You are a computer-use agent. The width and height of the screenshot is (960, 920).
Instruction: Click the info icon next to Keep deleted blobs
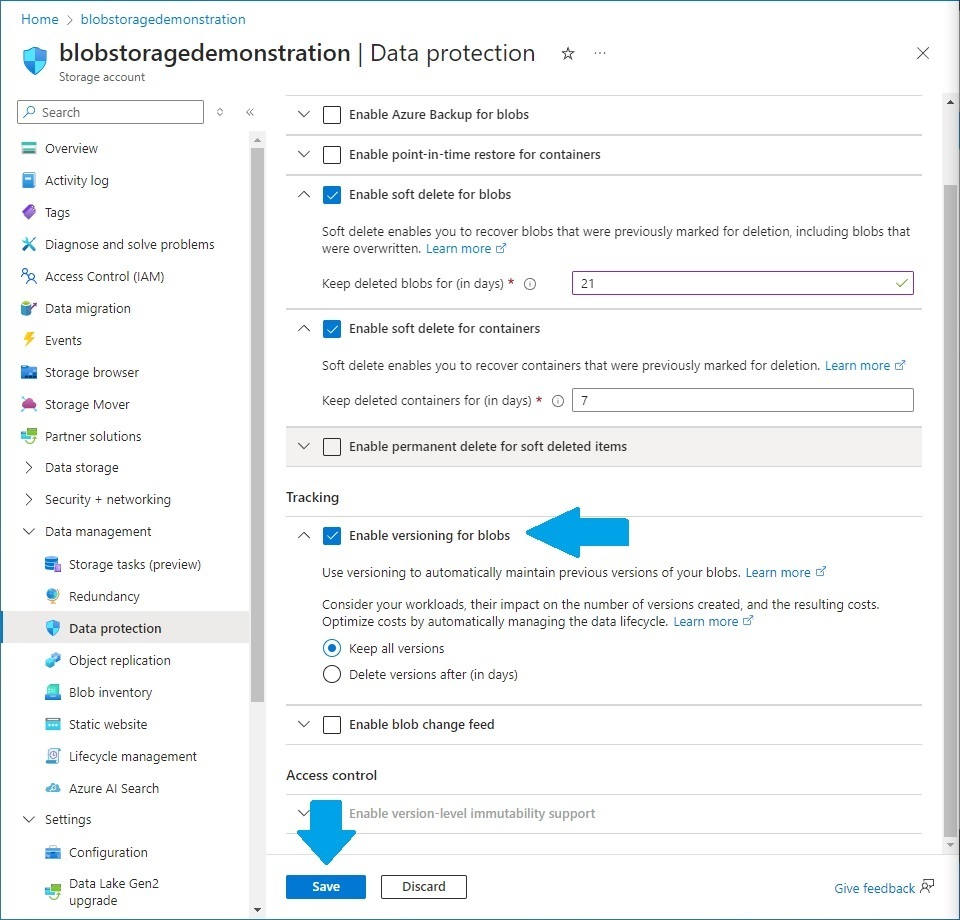pyautogui.click(x=530, y=283)
